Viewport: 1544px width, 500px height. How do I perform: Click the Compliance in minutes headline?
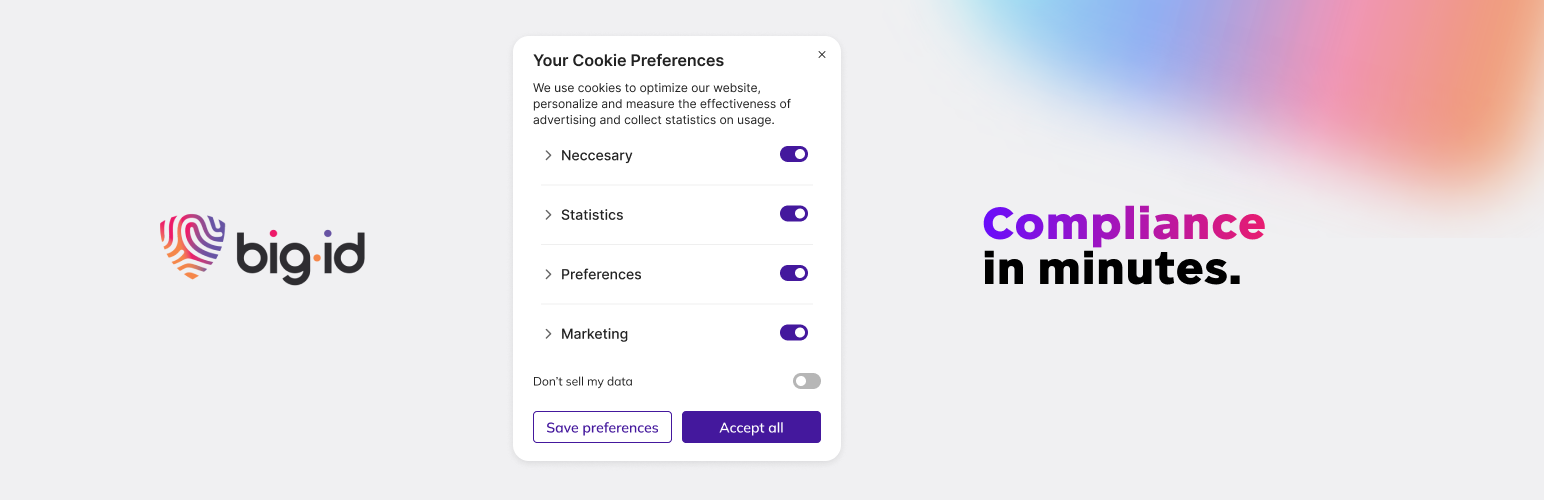click(x=1124, y=246)
